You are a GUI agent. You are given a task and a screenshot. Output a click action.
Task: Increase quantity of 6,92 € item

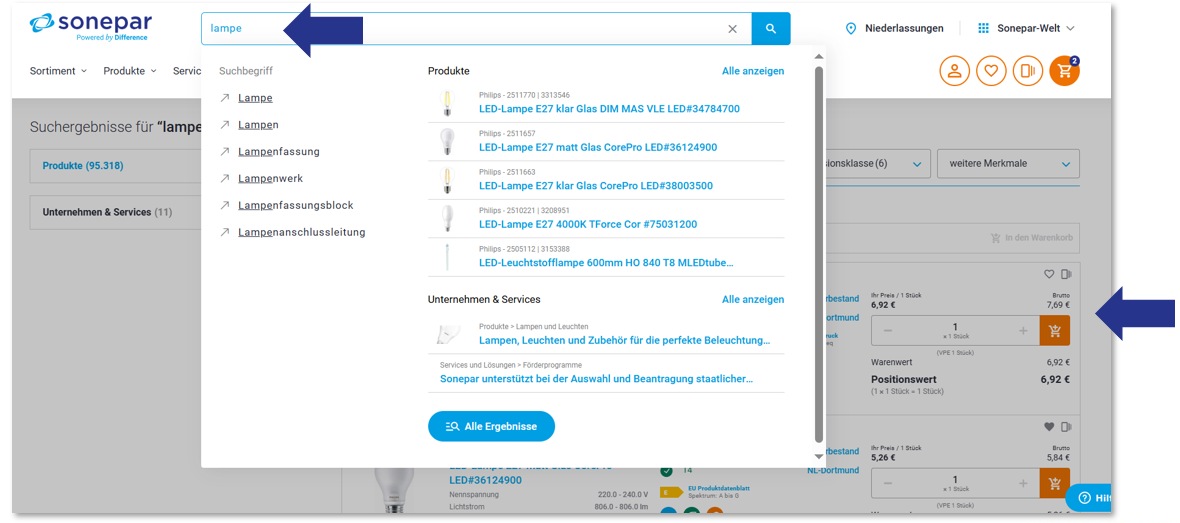click(1023, 330)
